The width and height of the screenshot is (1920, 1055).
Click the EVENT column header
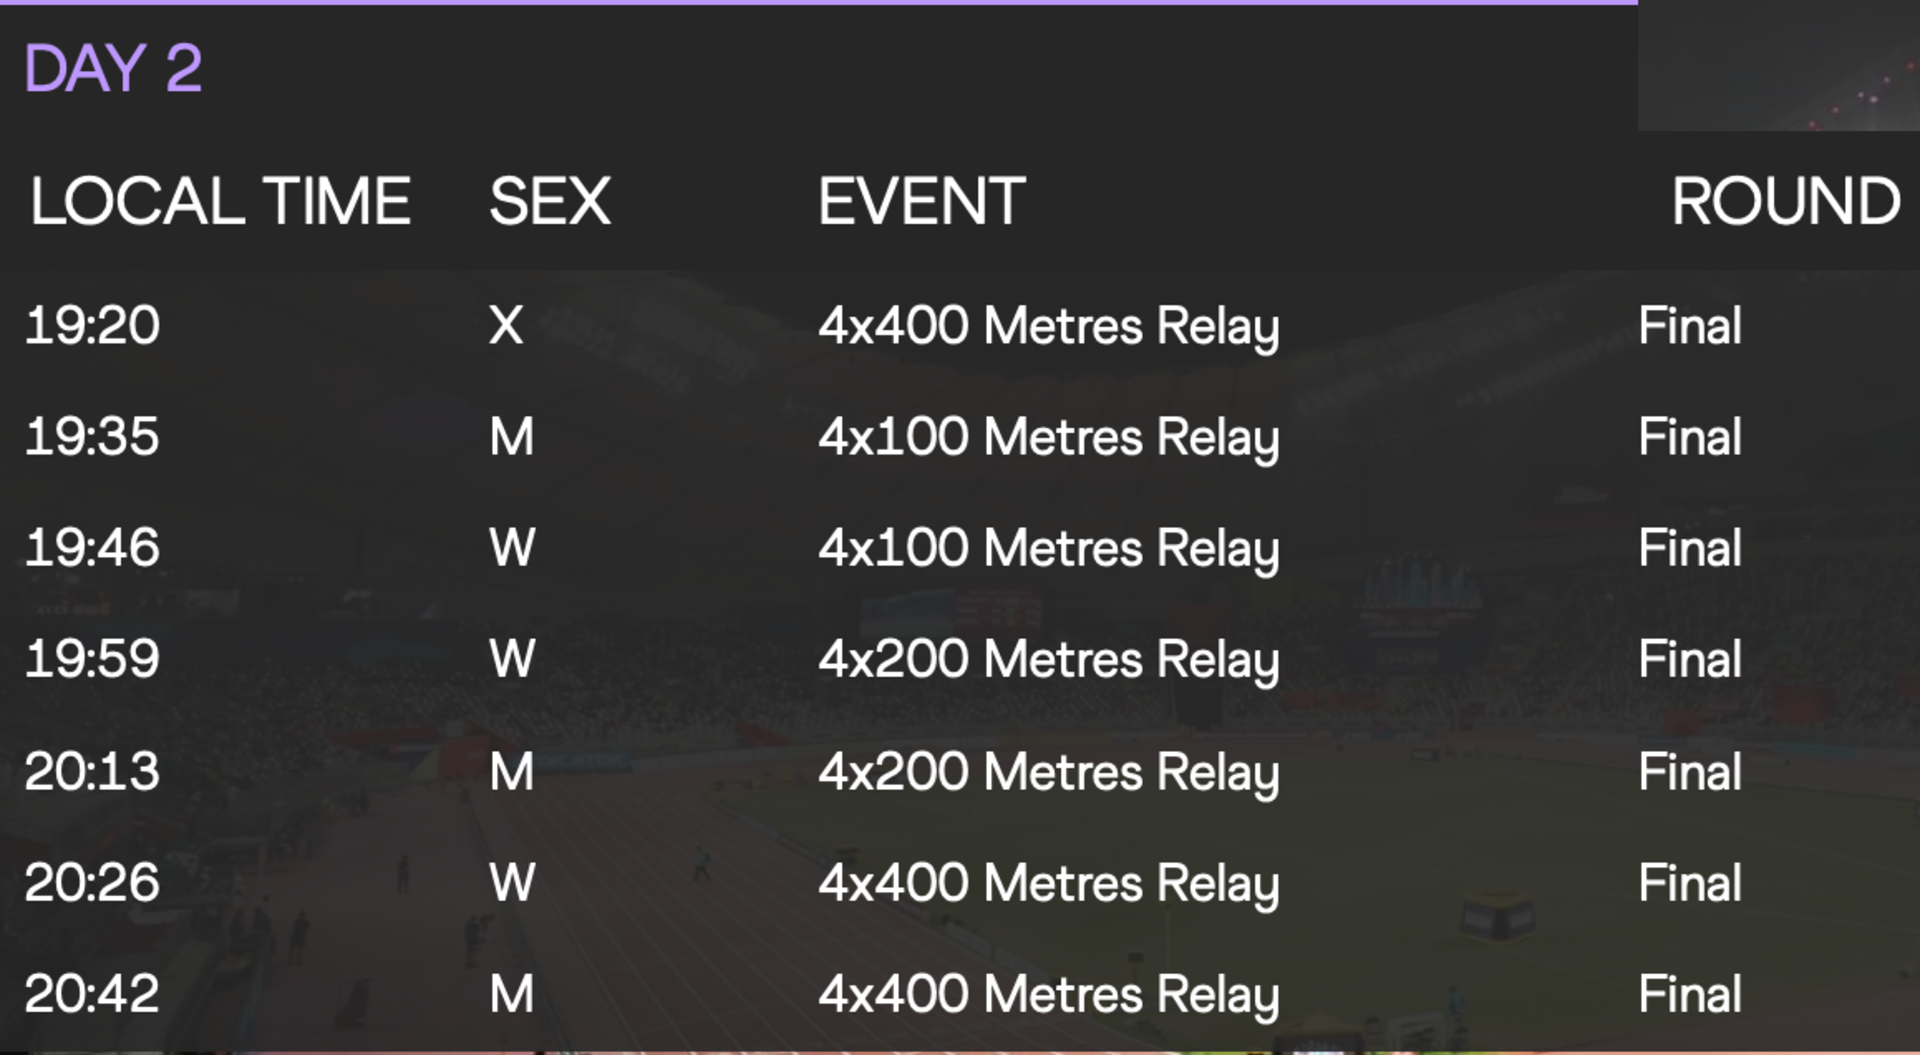[x=921, y=201]
